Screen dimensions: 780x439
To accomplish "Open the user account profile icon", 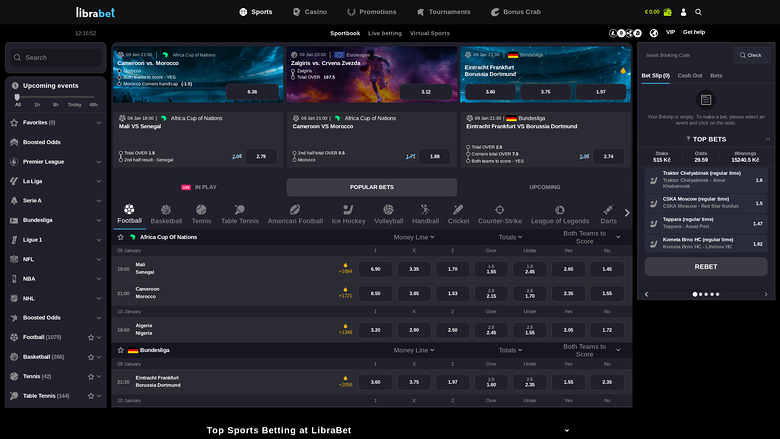I will point(683,12).
